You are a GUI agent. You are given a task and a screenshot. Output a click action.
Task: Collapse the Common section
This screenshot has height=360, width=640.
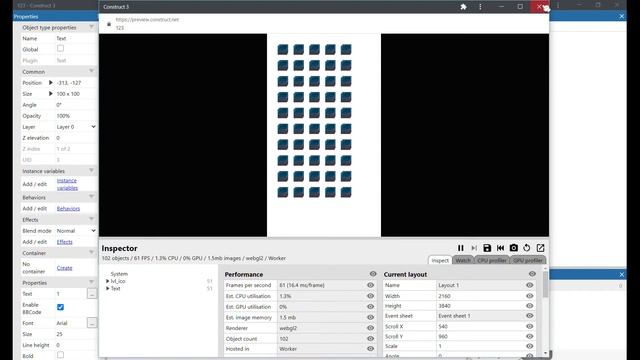pos(91,71)
